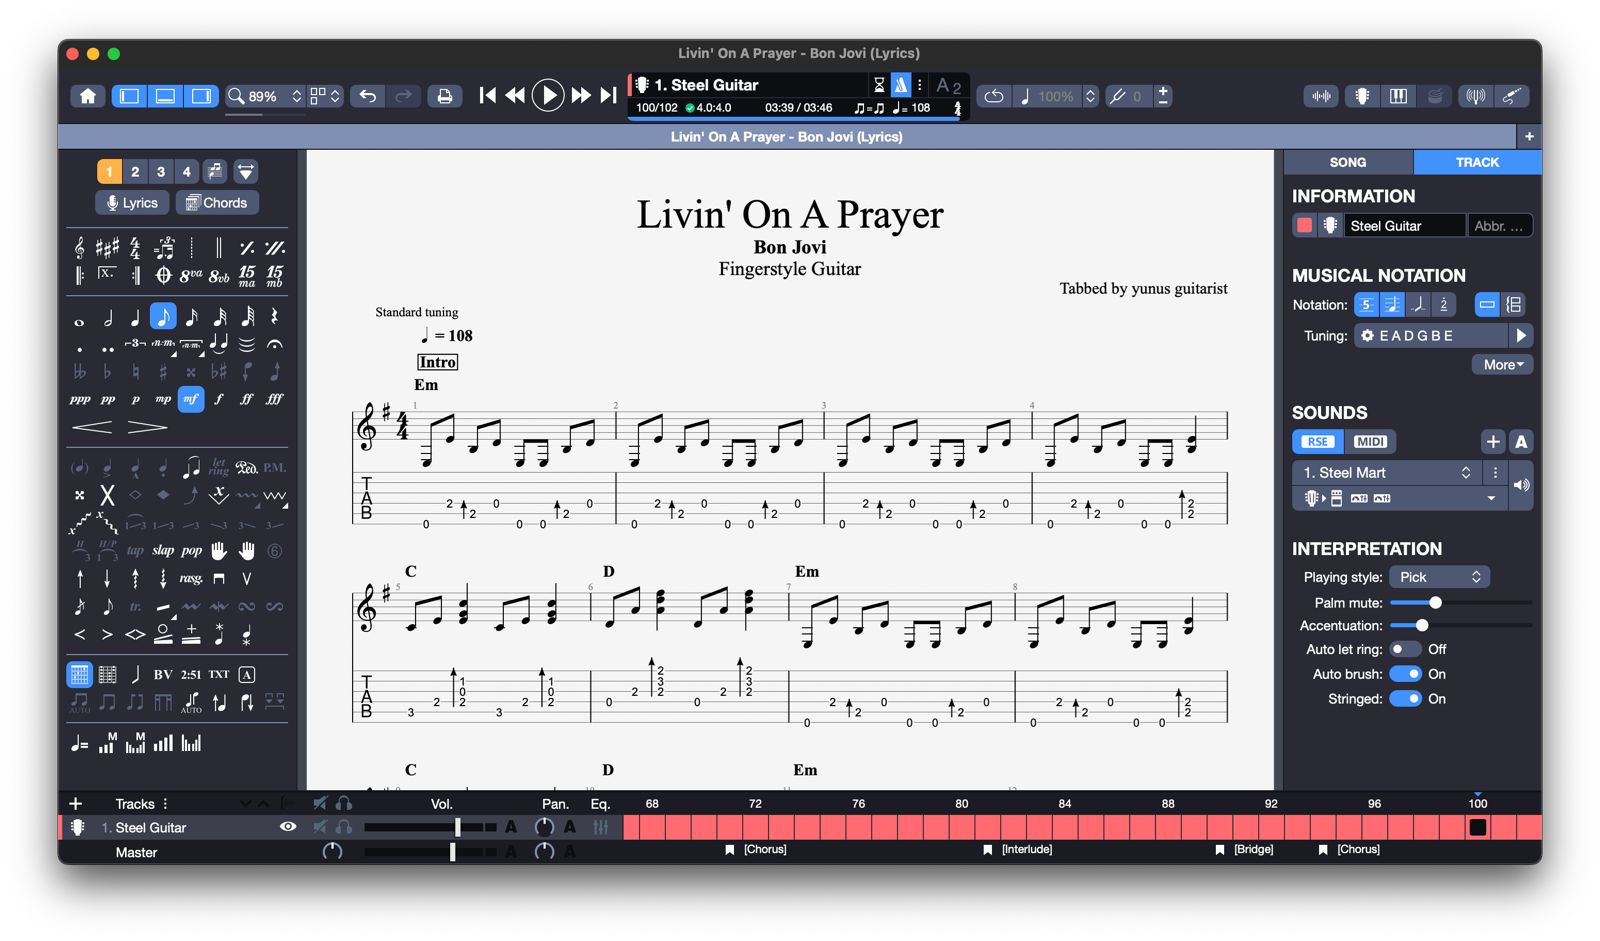Select voice 3 in edition palette
This screenshot has height=941, width=1600.
click(161, 171)
